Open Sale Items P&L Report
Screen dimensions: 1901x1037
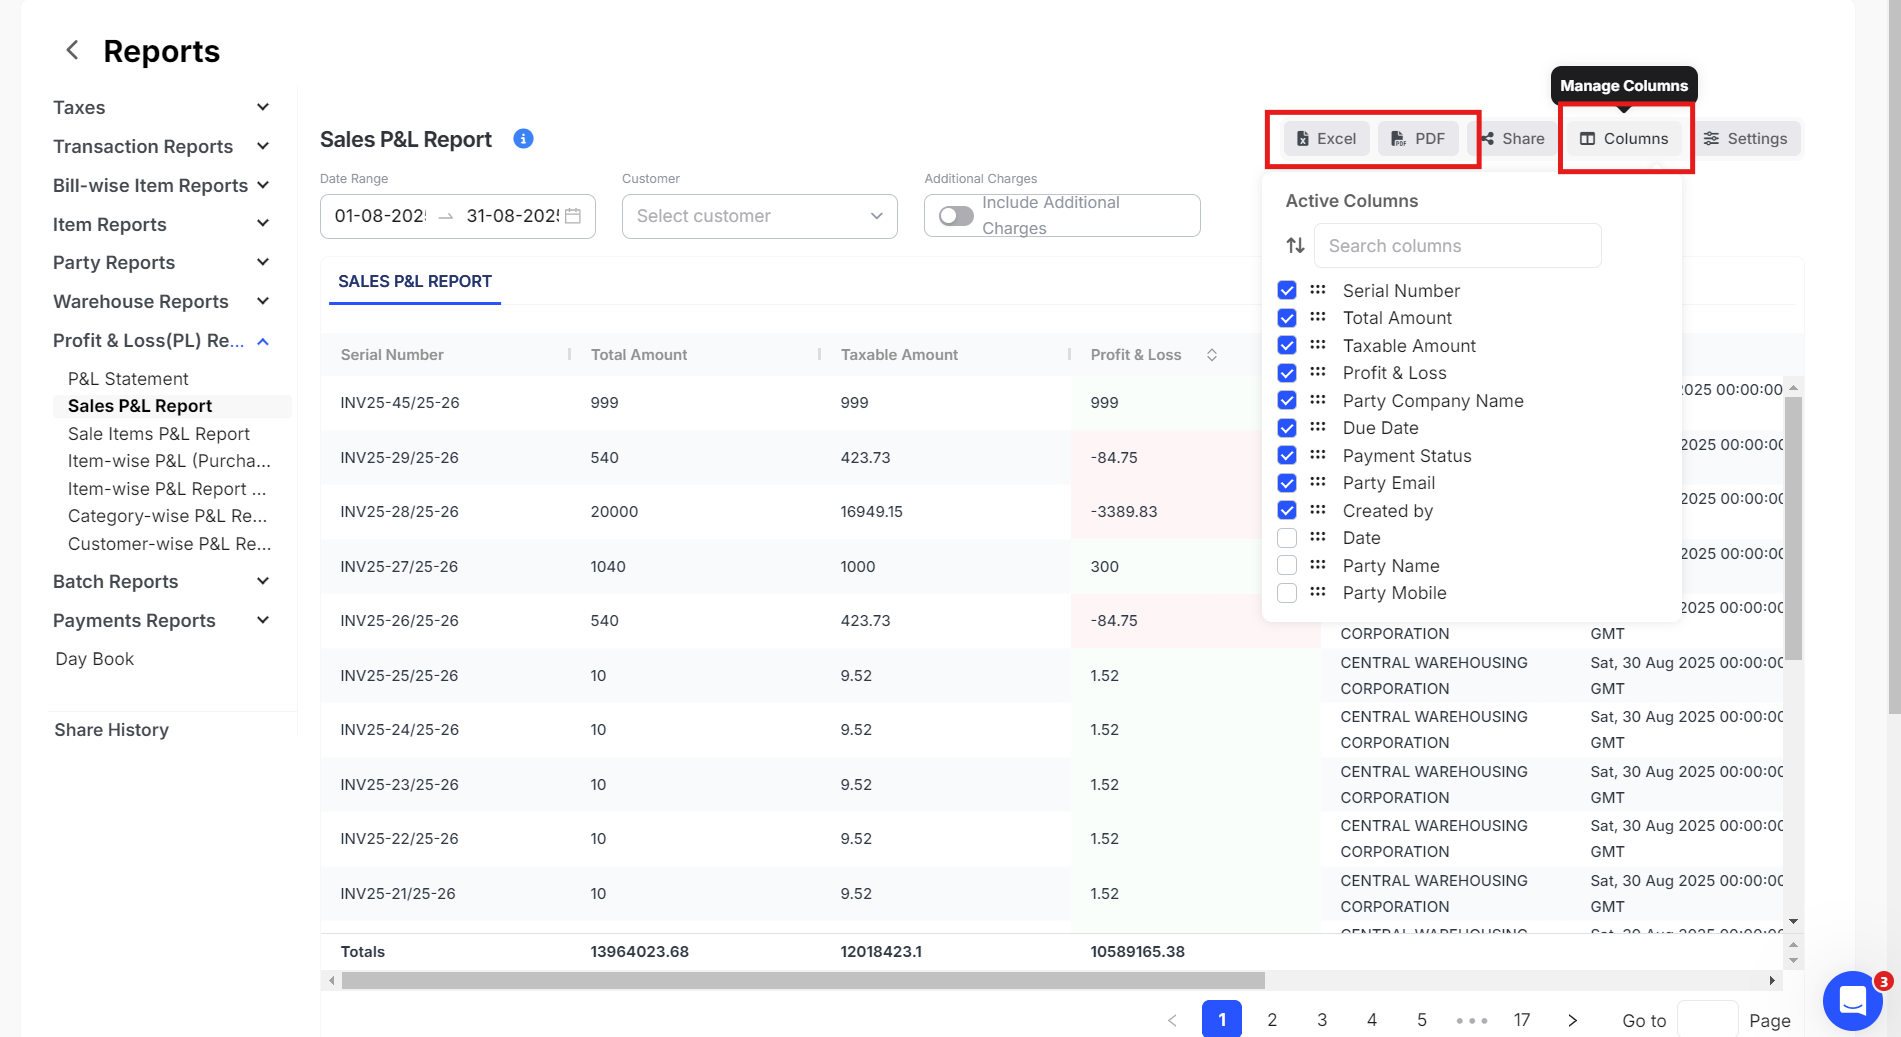[159, 434]
